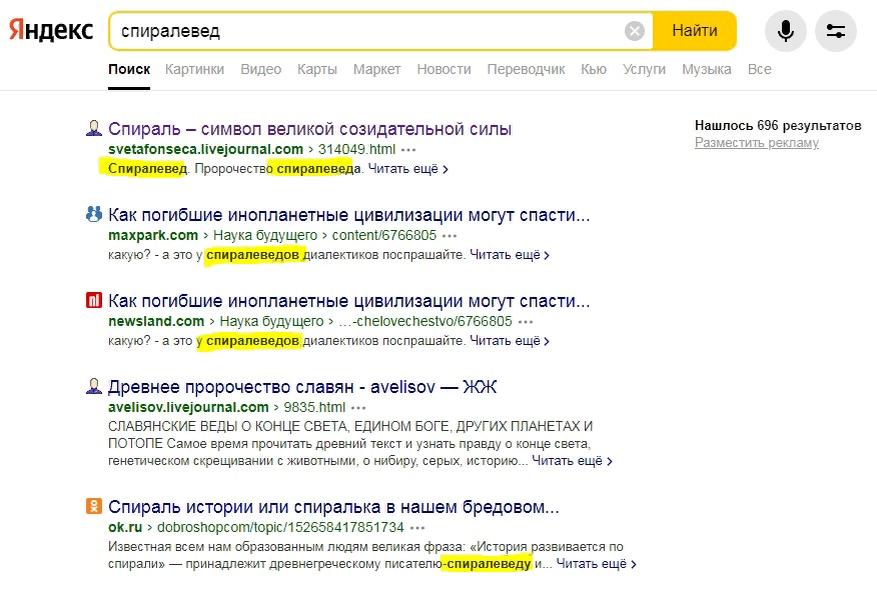The width and height of the screenshot is (877, 595).
Task: Click '9835.html' path in avelisov result
Action: [314, 407]
